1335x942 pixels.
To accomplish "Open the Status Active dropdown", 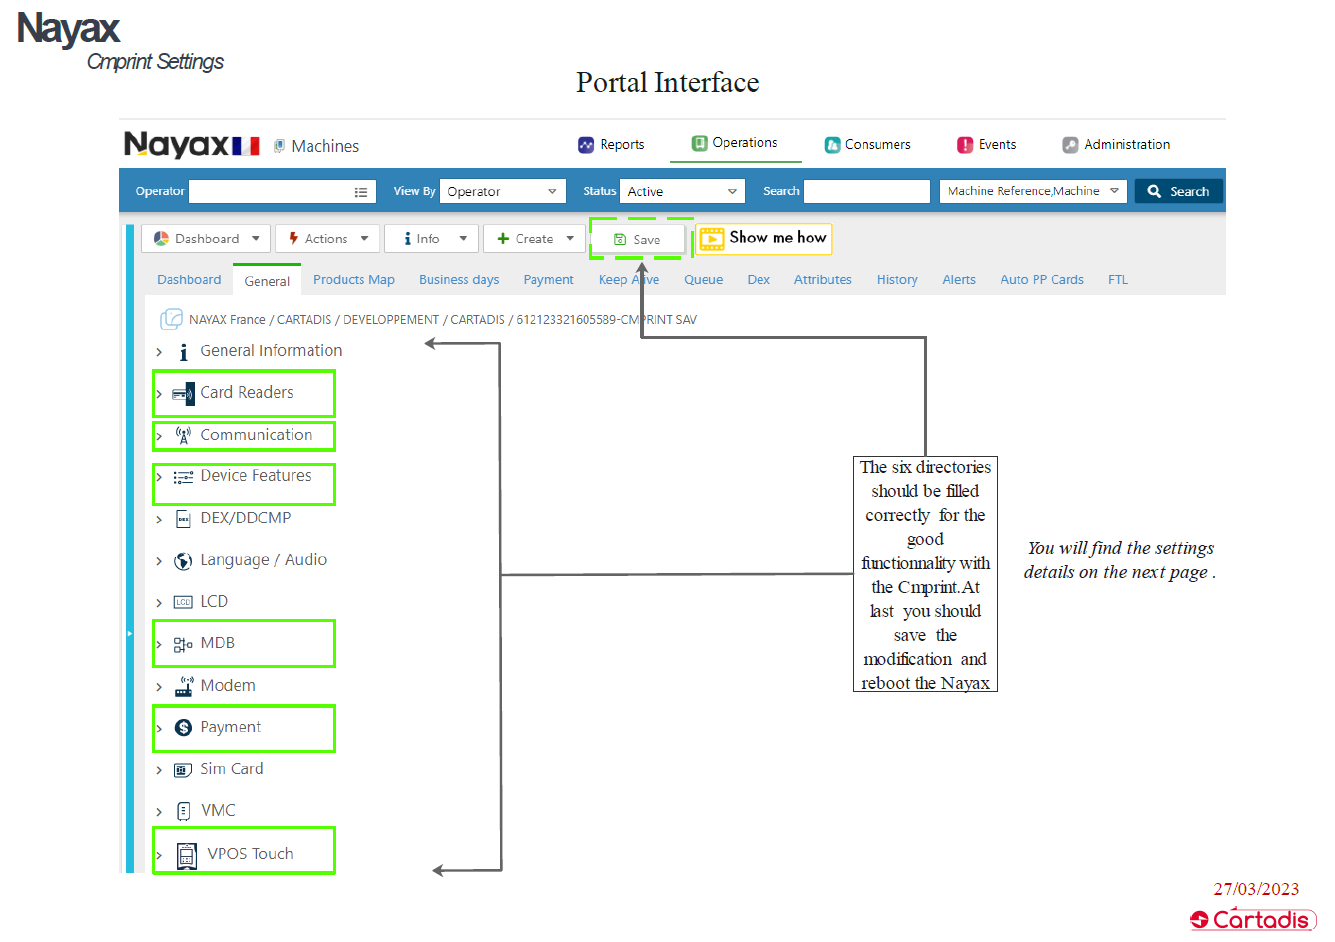I will (x=682, y=192).
